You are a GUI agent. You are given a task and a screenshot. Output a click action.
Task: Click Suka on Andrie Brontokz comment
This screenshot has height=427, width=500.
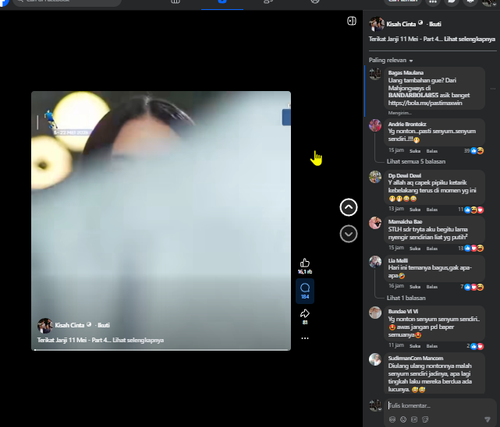tap(415, 151)
